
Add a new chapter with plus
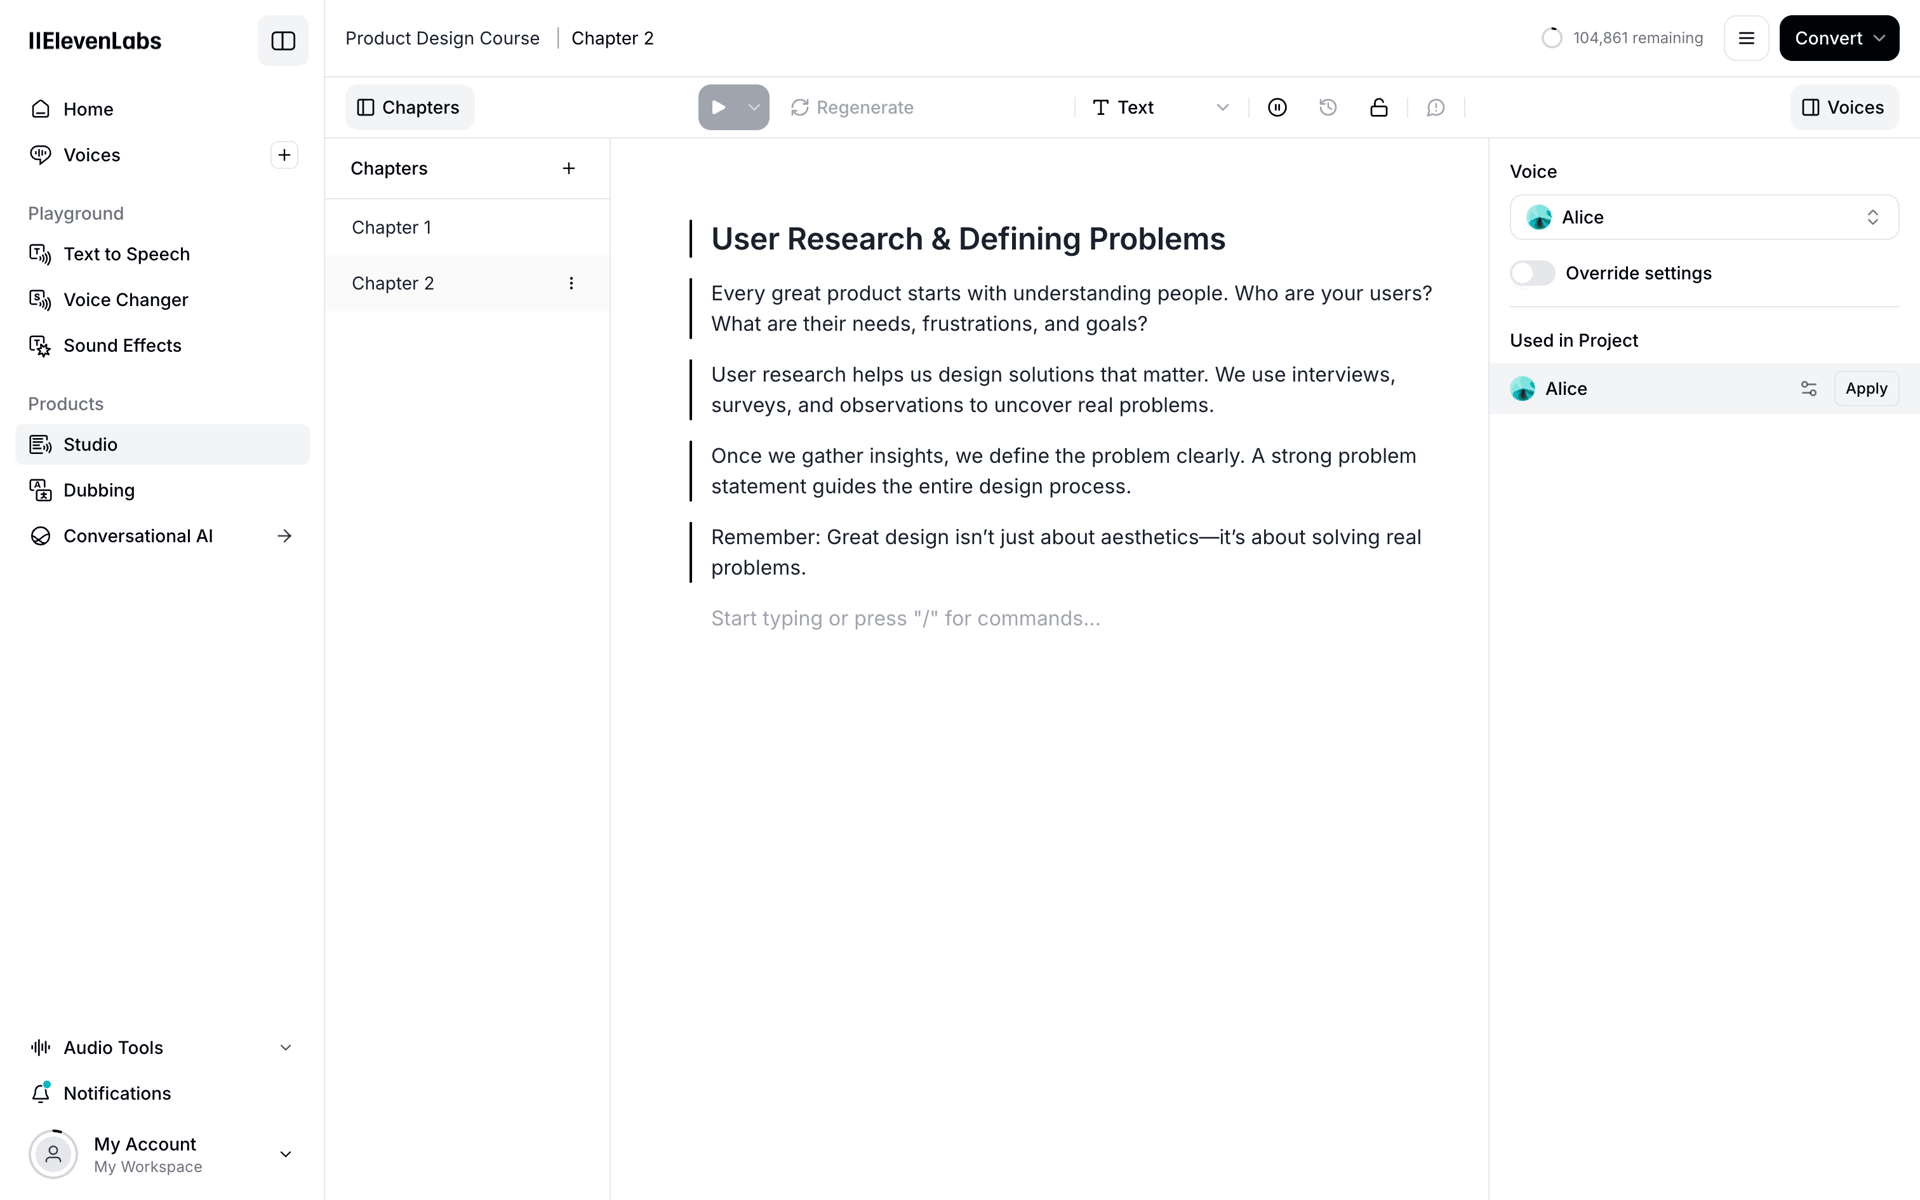tap(569, 168)
